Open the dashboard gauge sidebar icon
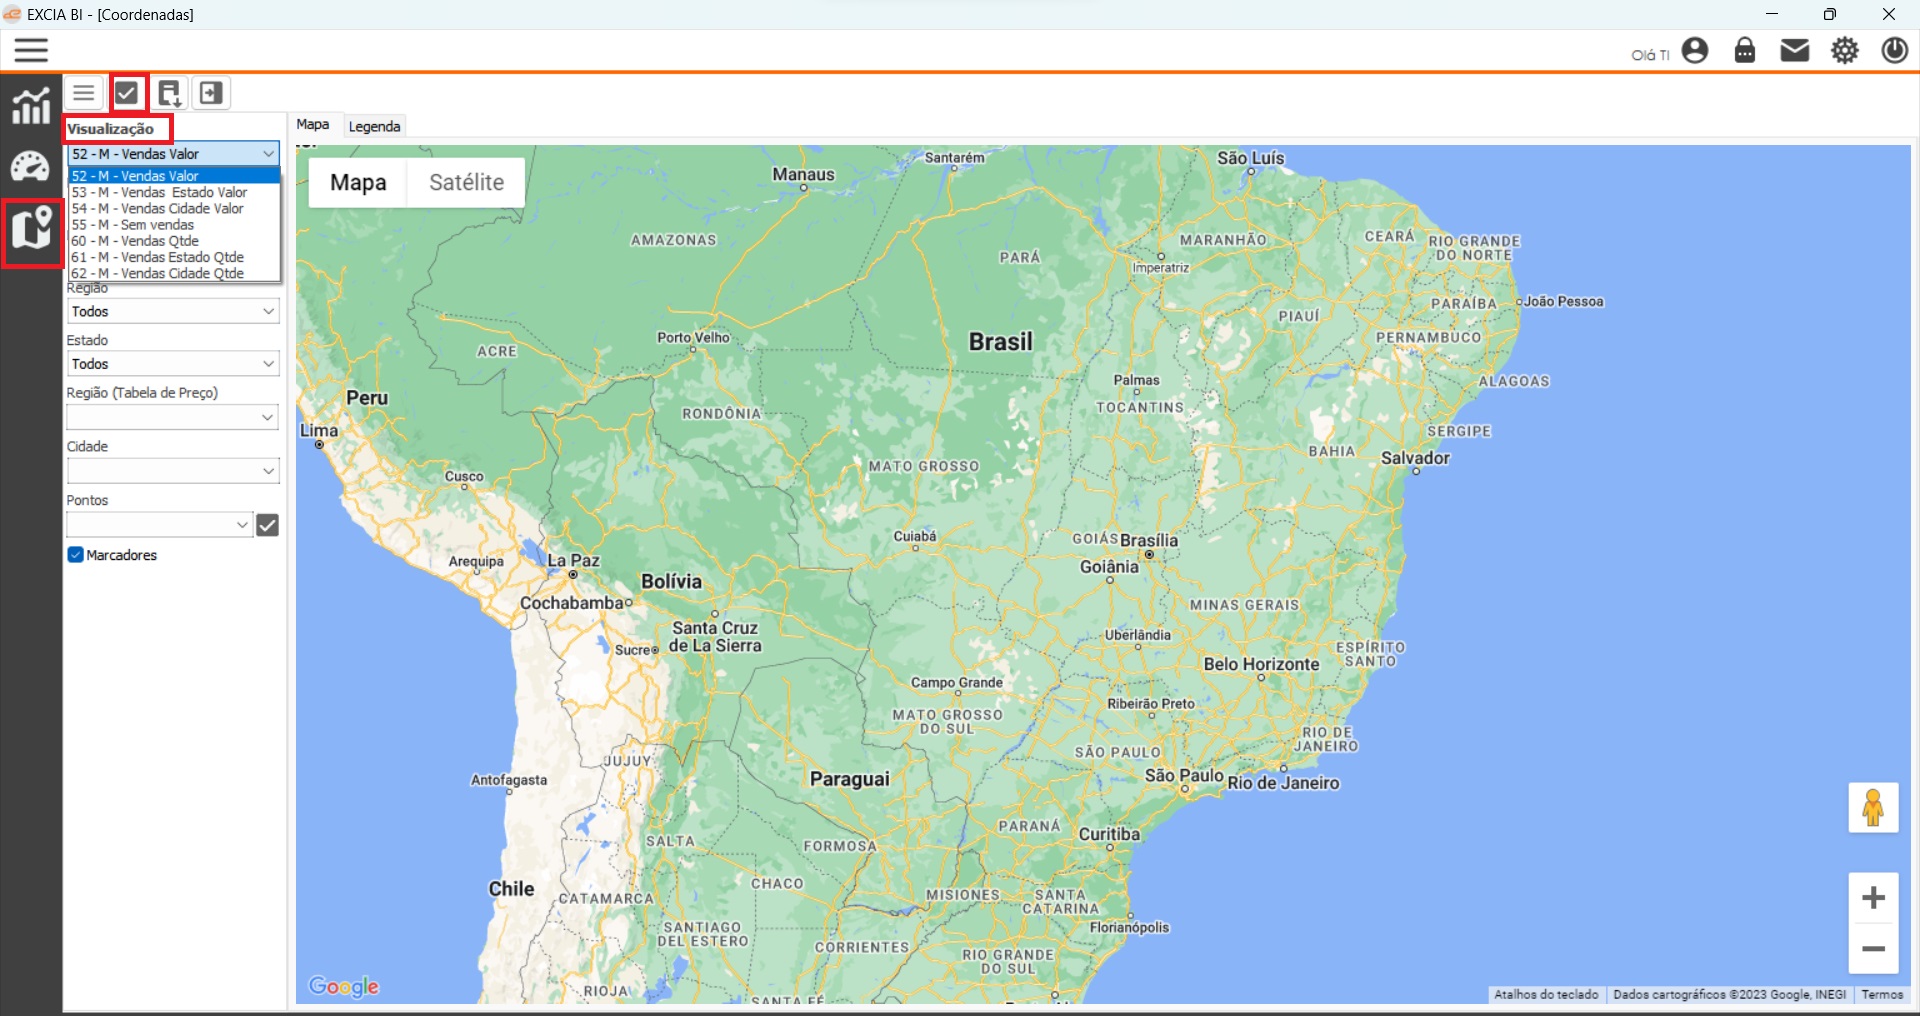Screen dimensions: 1920x1016 (31, 167)
